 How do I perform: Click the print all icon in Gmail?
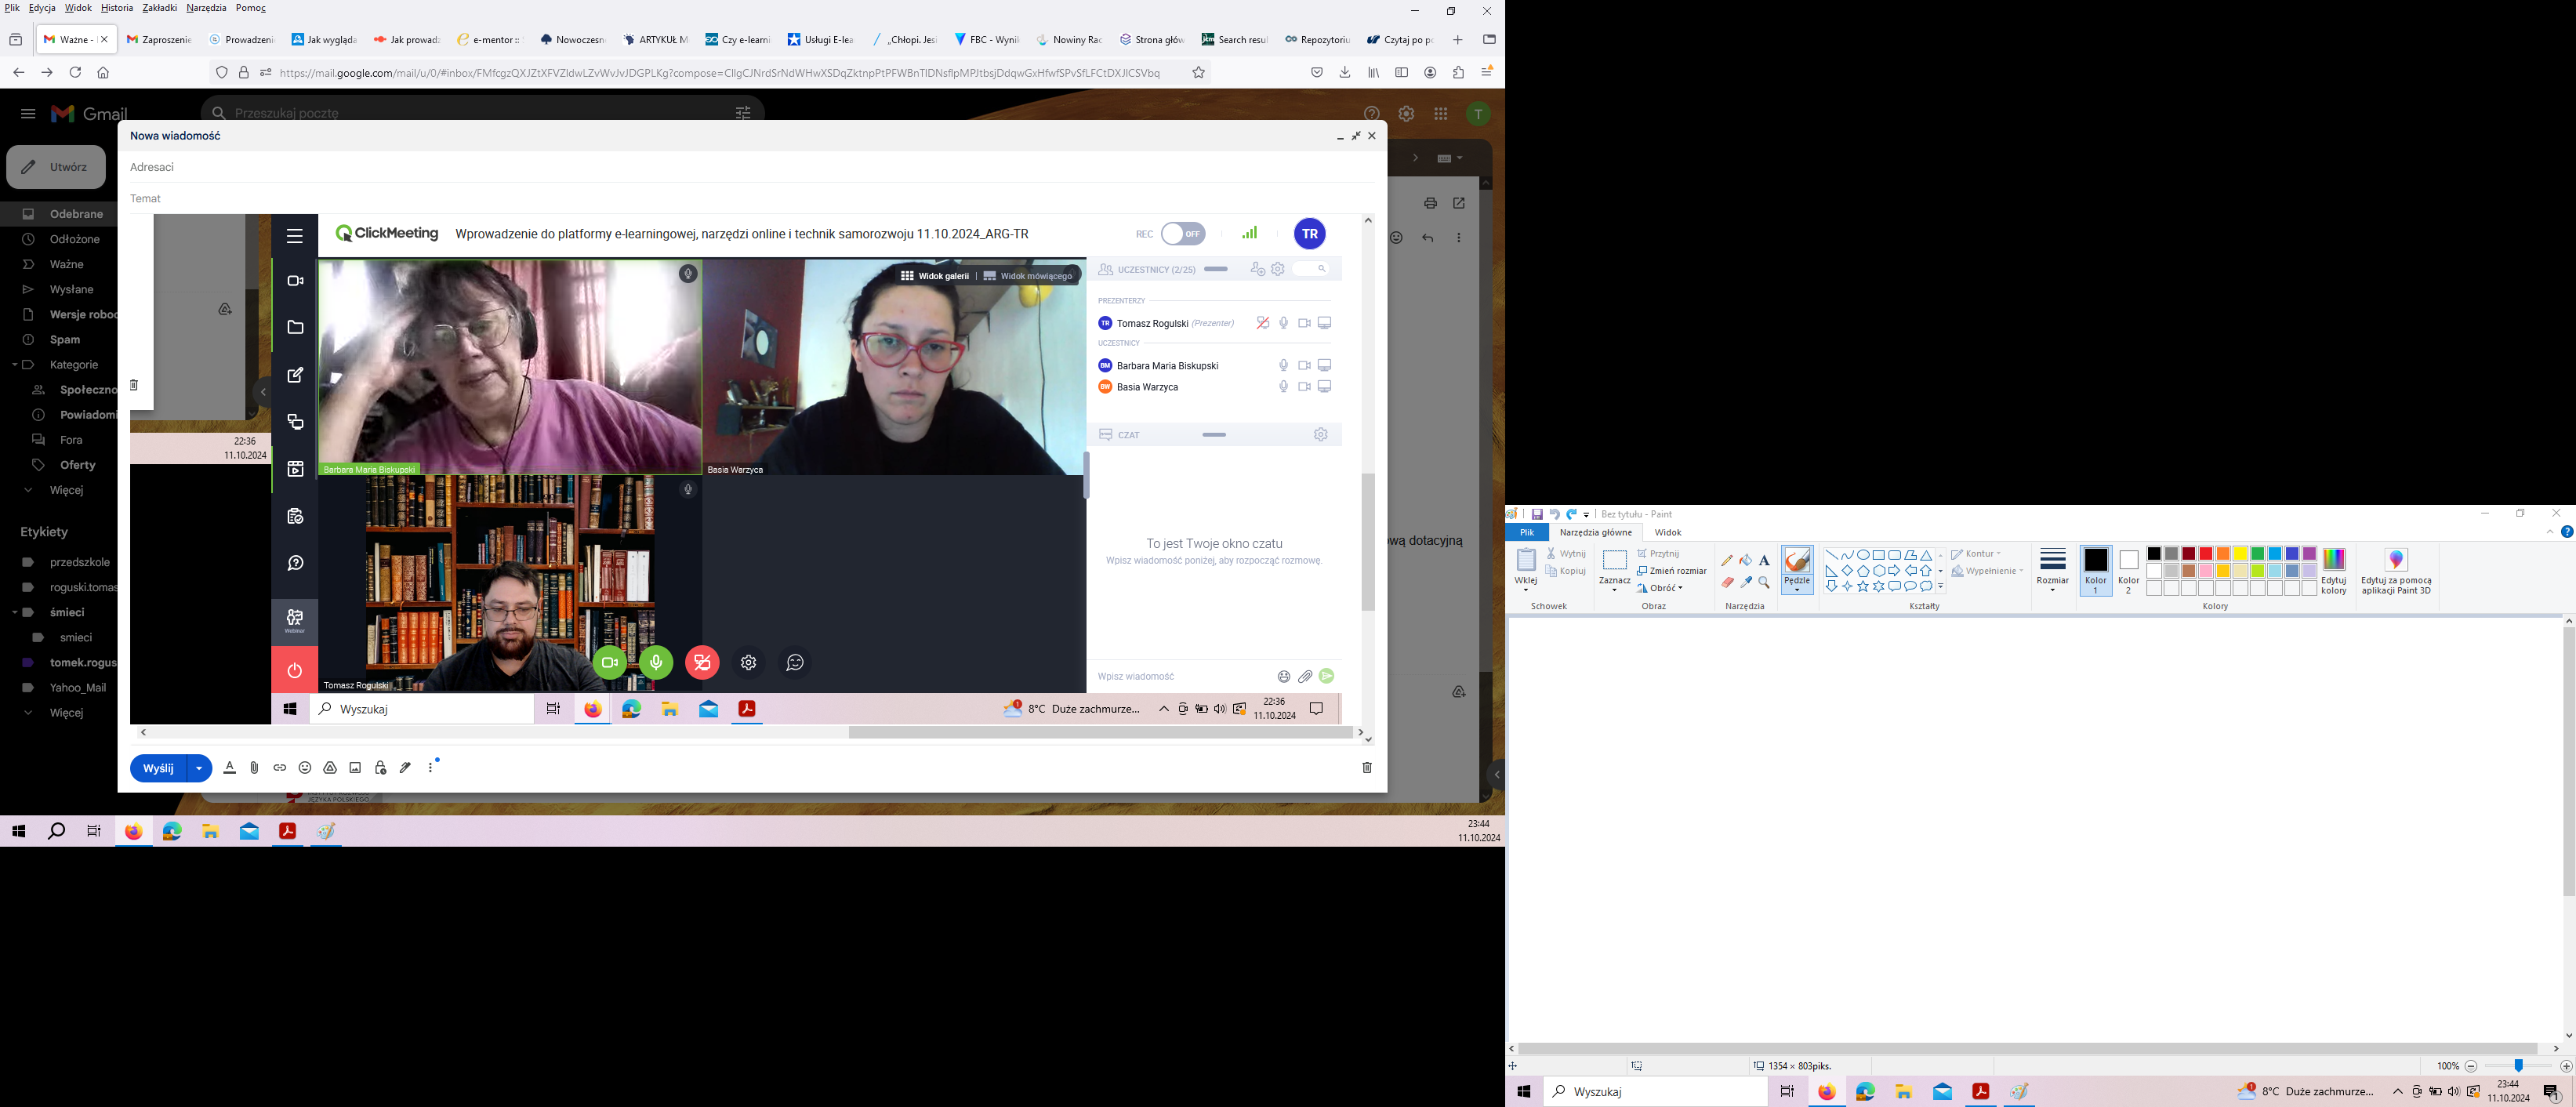(x=1431, y=203)
